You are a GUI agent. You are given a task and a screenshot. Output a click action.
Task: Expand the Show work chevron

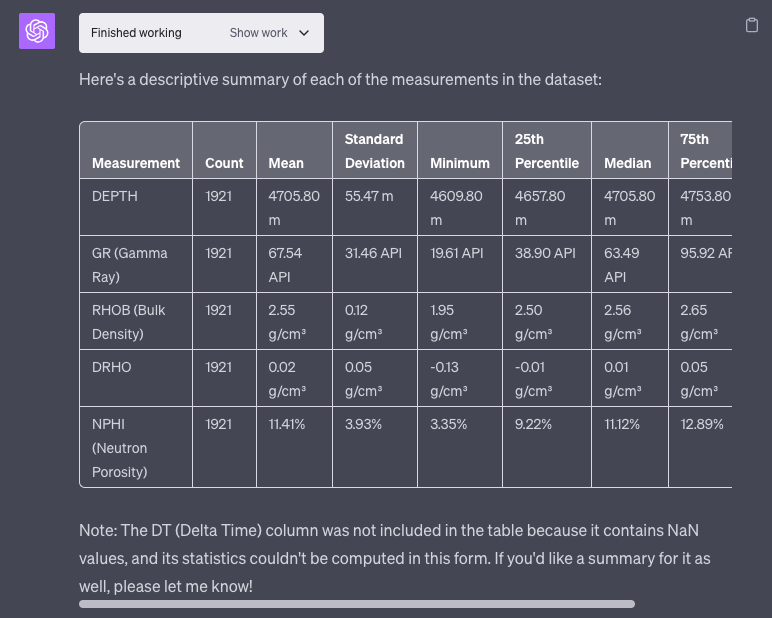pyautogui.click(x=304, y=33)
